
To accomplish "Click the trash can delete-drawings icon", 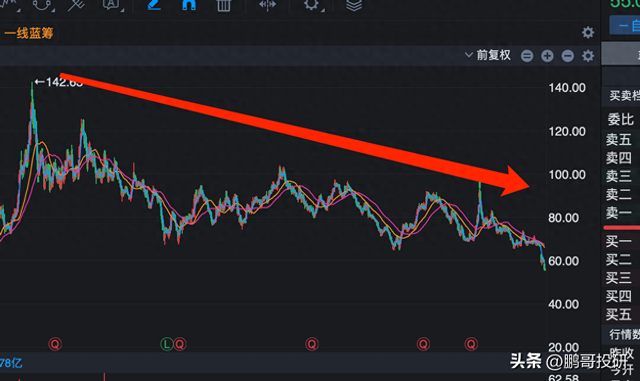I will [224, 5].
